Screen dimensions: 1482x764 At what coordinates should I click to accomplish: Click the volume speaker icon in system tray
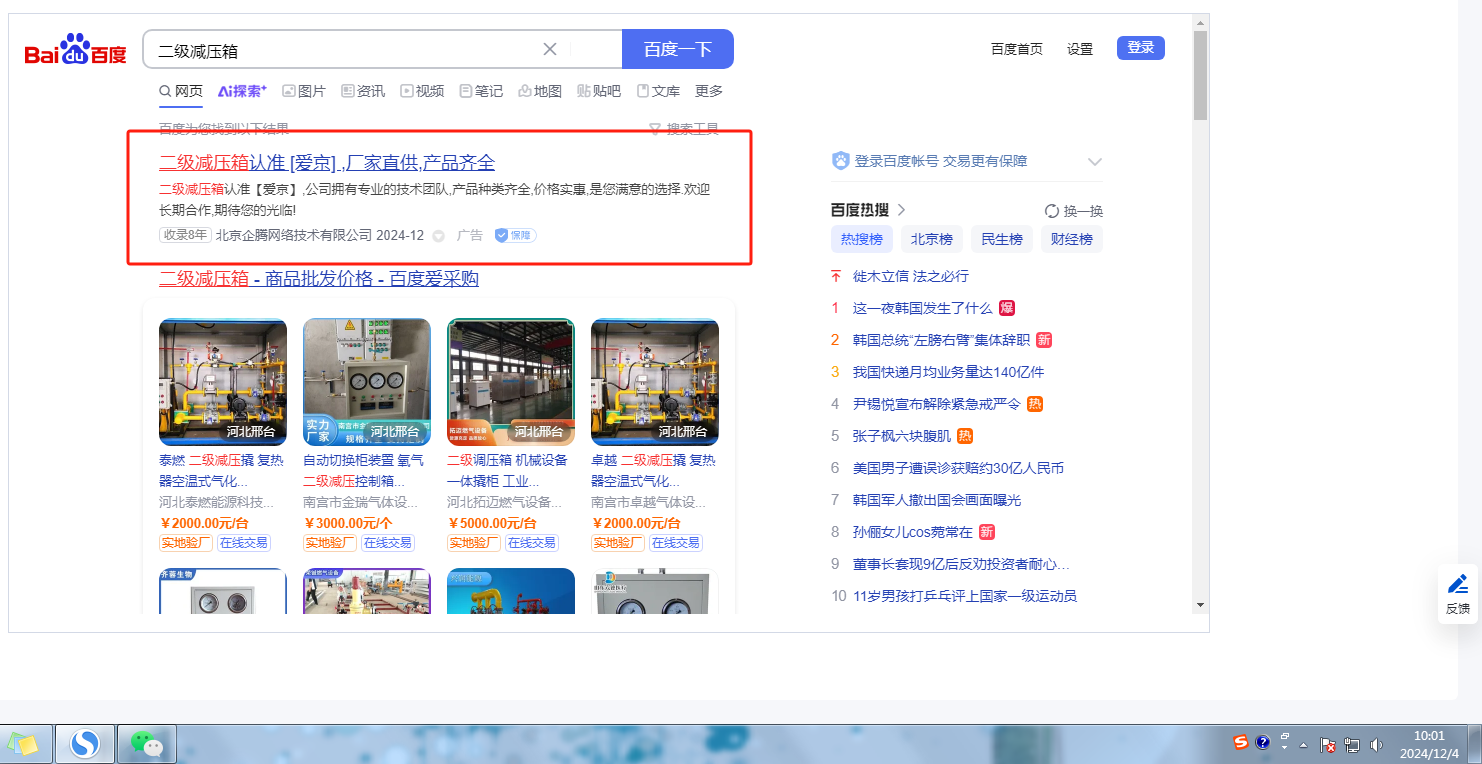coord(1376,744)
